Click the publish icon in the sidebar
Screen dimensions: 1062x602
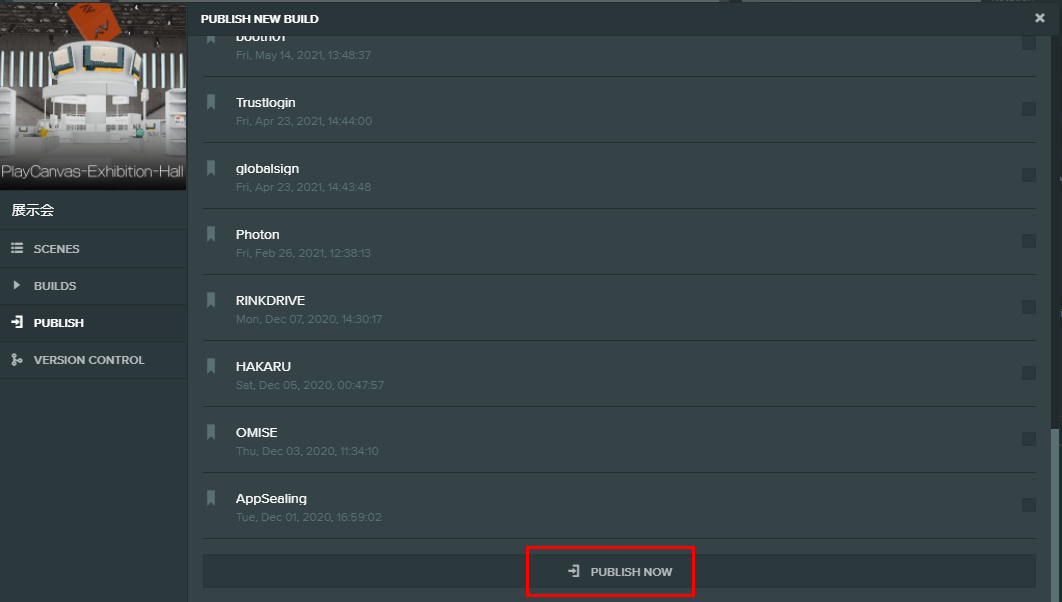tap(17, 322)
